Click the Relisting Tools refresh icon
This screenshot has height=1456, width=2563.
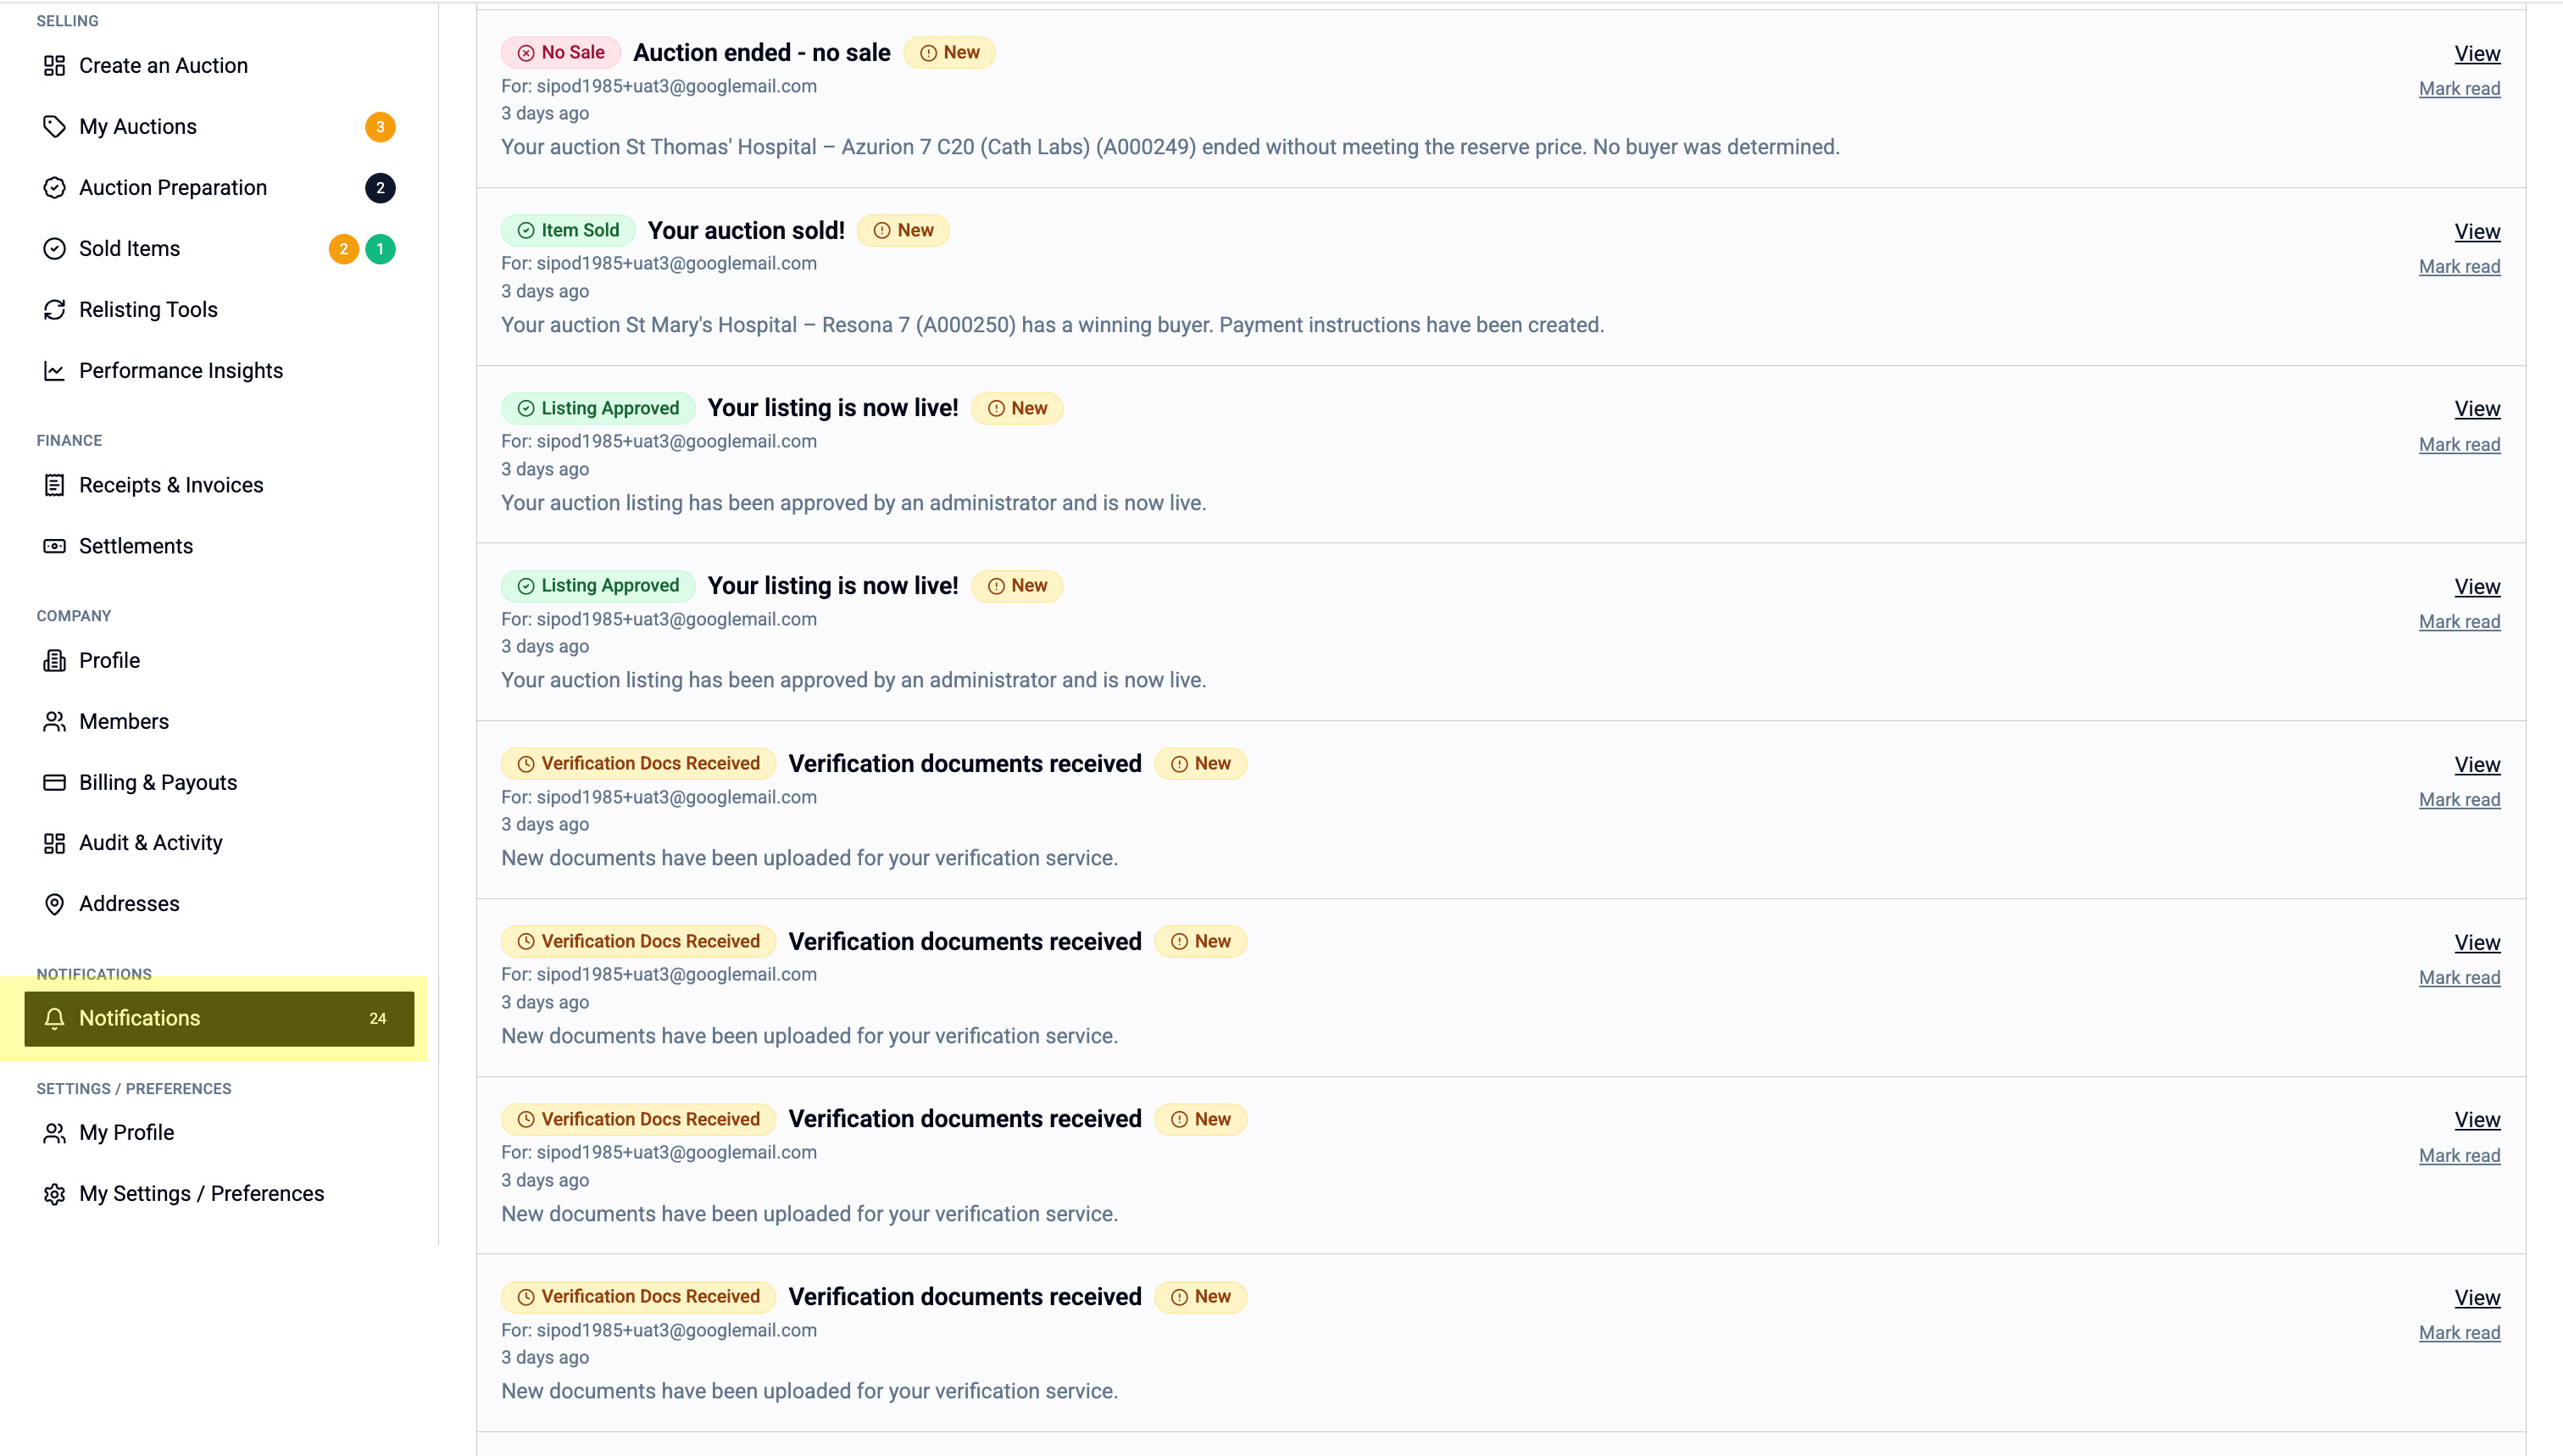pyautogui.click(x=54, y=310)
